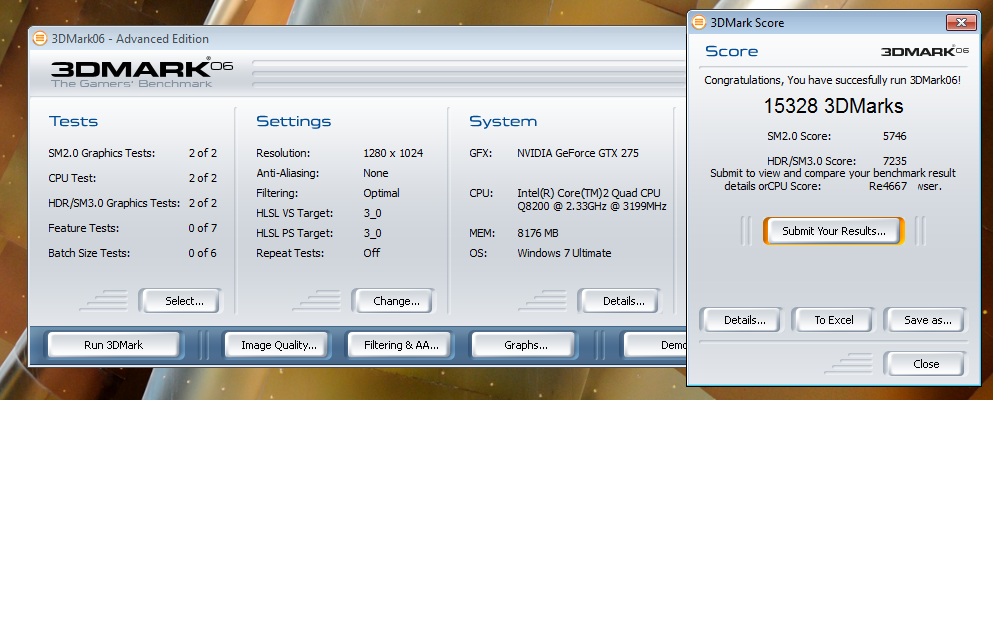1008x630 pixels.
Task: Click Change... under Settings
Action: tap(393, 301)
